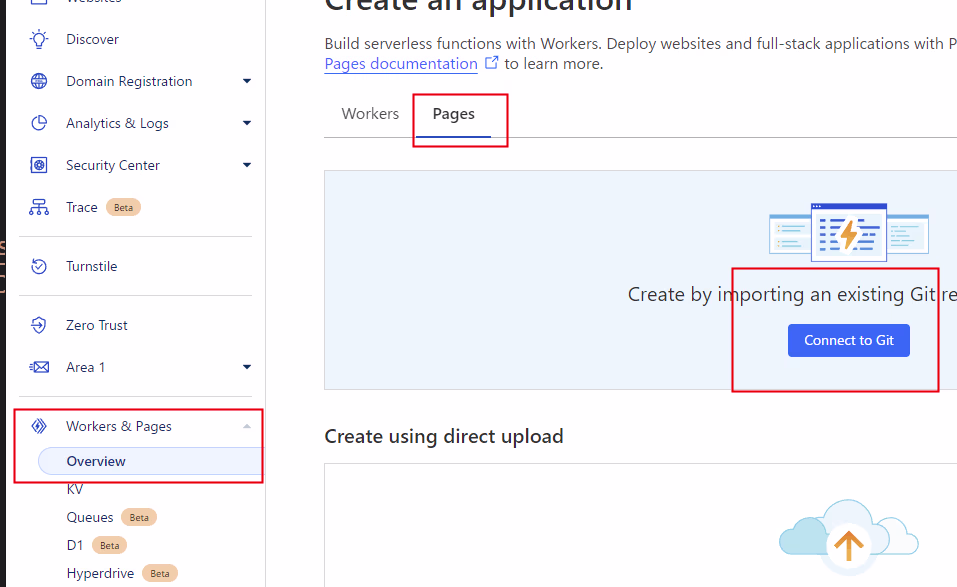
Task: Open Overview under Workers & Pages
Action: (150, 461)
